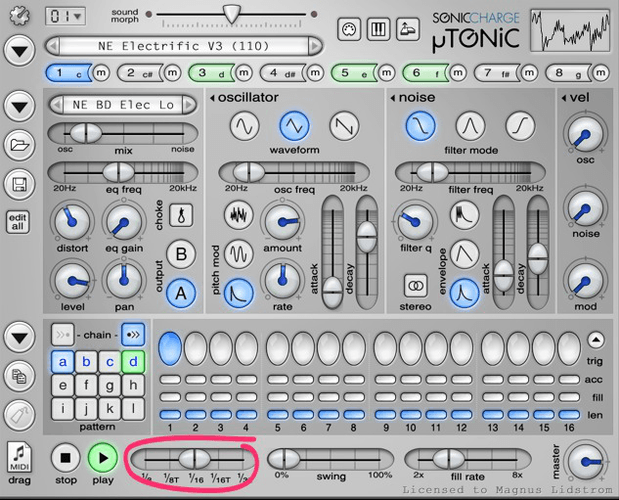This screenshot has height=500, width=619.
Task: Select the noise pitch mod icon
Action: (239, 215)
